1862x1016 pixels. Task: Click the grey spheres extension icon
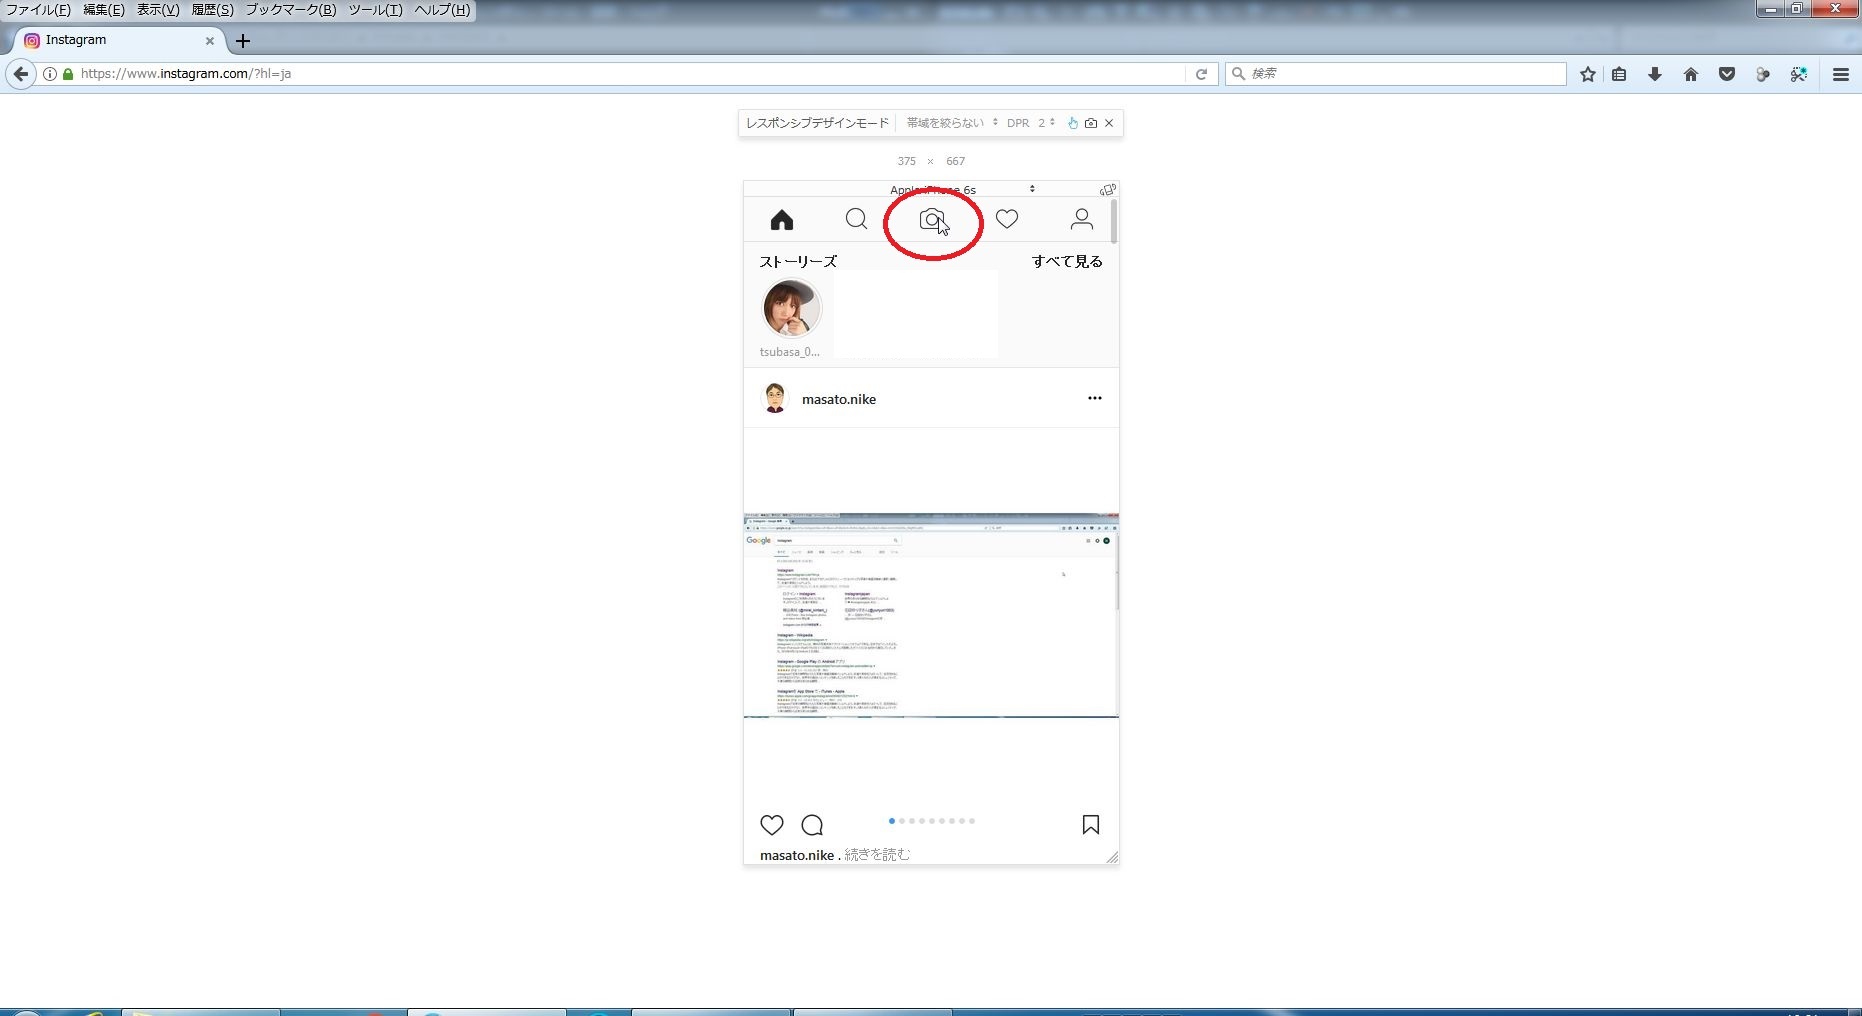pos(1763,74)
